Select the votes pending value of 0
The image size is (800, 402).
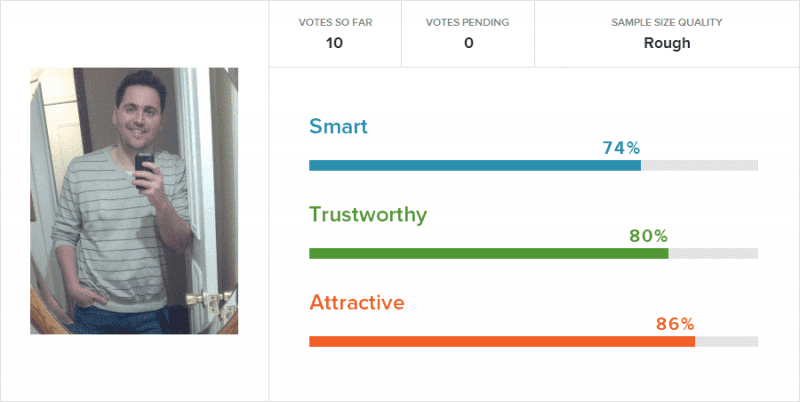(467, 43)
